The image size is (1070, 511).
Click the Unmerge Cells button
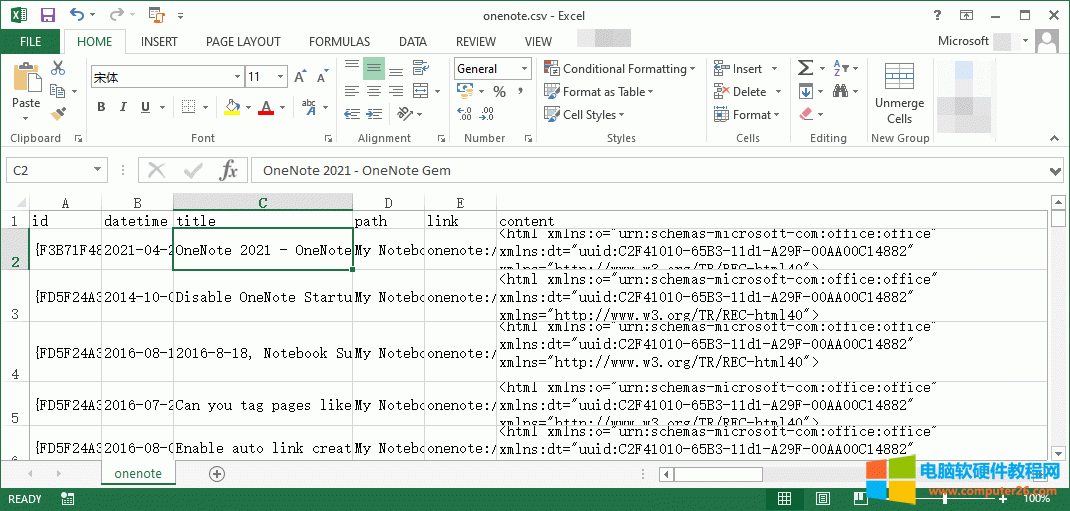click(899, 95)
